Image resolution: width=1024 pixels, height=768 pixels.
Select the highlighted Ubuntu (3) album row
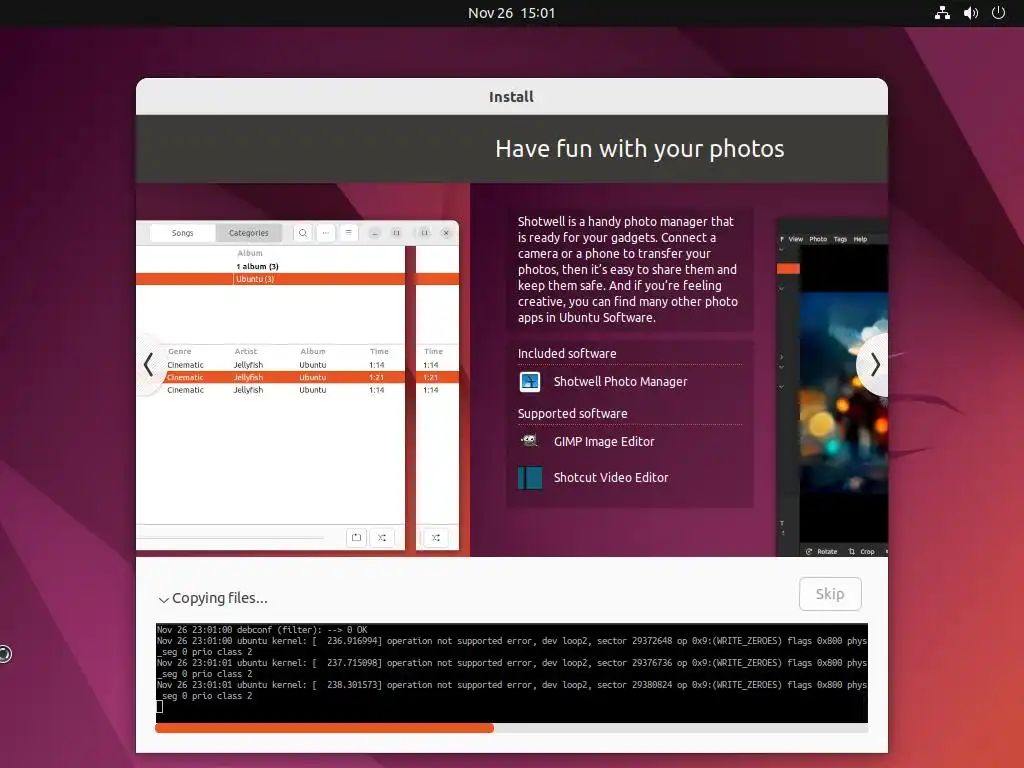[270, 279]
